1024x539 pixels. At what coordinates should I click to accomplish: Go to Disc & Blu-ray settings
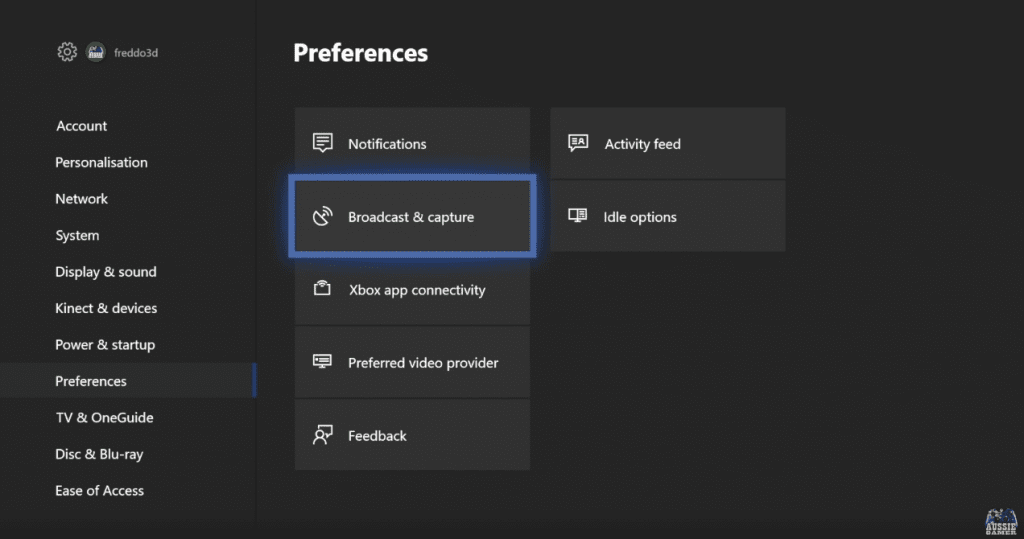(x=99, y=454)
